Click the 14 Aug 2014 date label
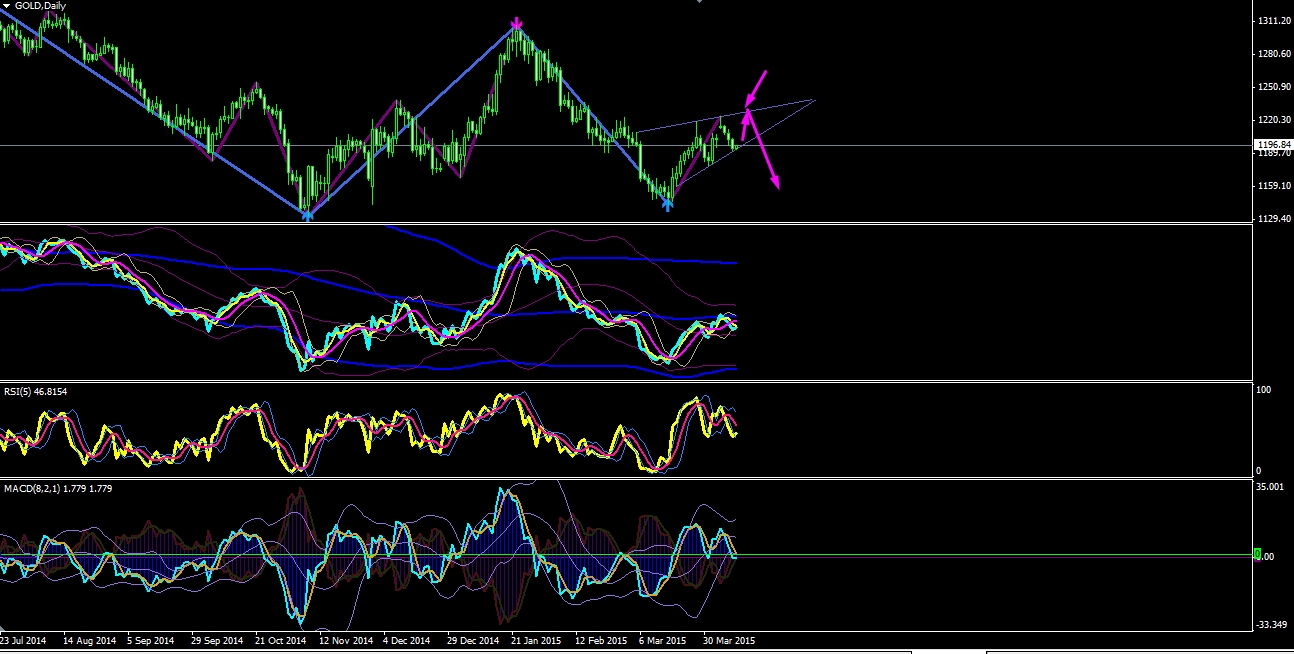The width and height of the screenshot is (1294, 654). [88, 640]
